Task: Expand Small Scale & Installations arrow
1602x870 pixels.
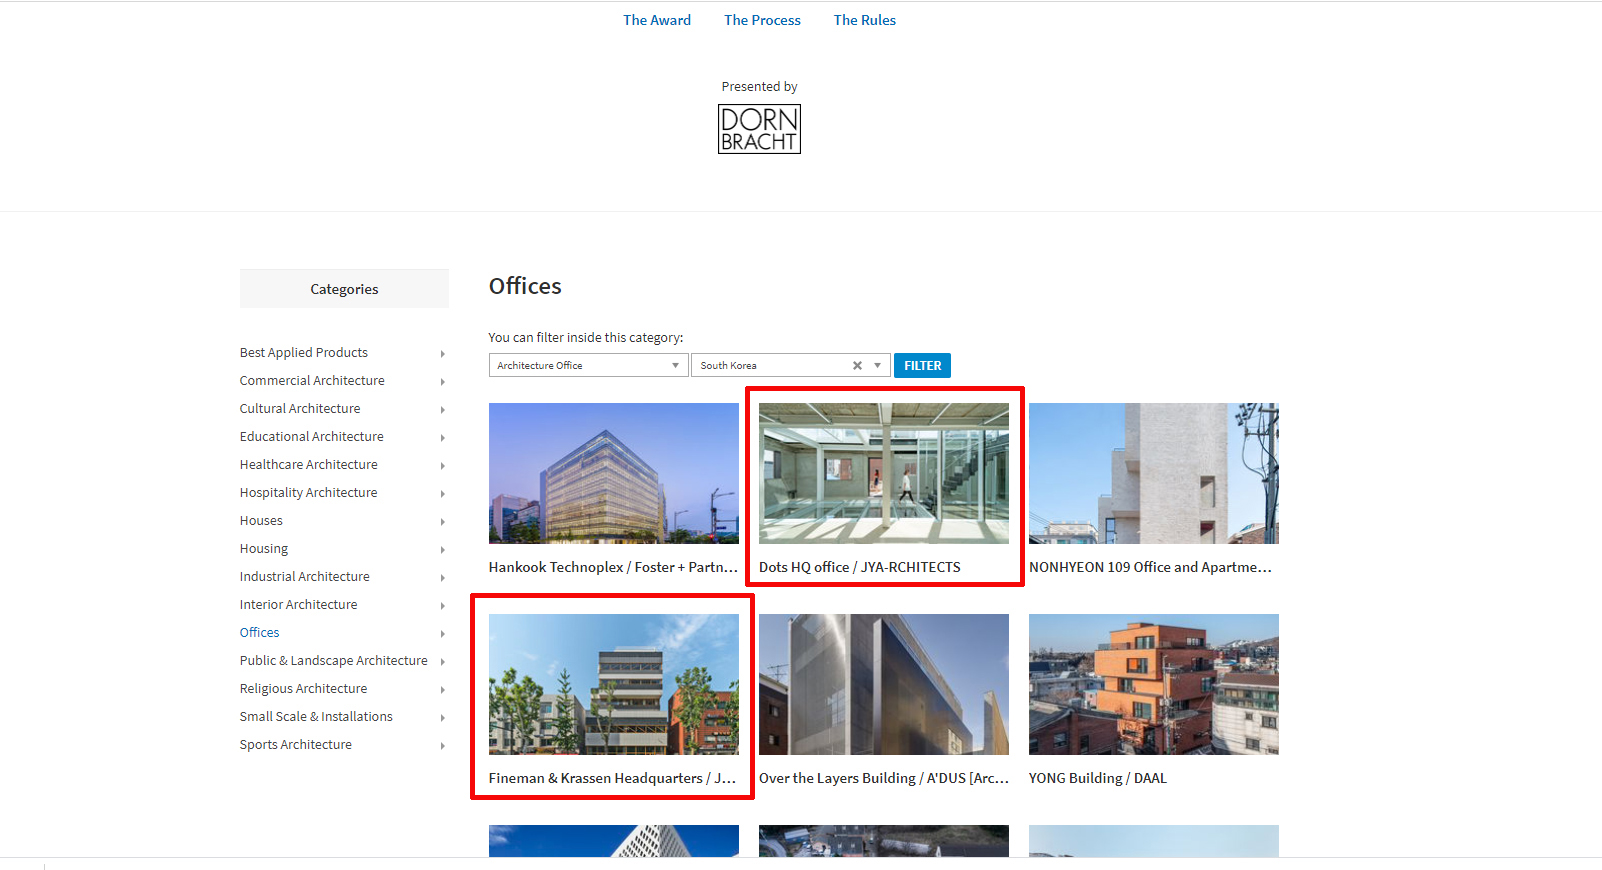Action: click(442, 718)
